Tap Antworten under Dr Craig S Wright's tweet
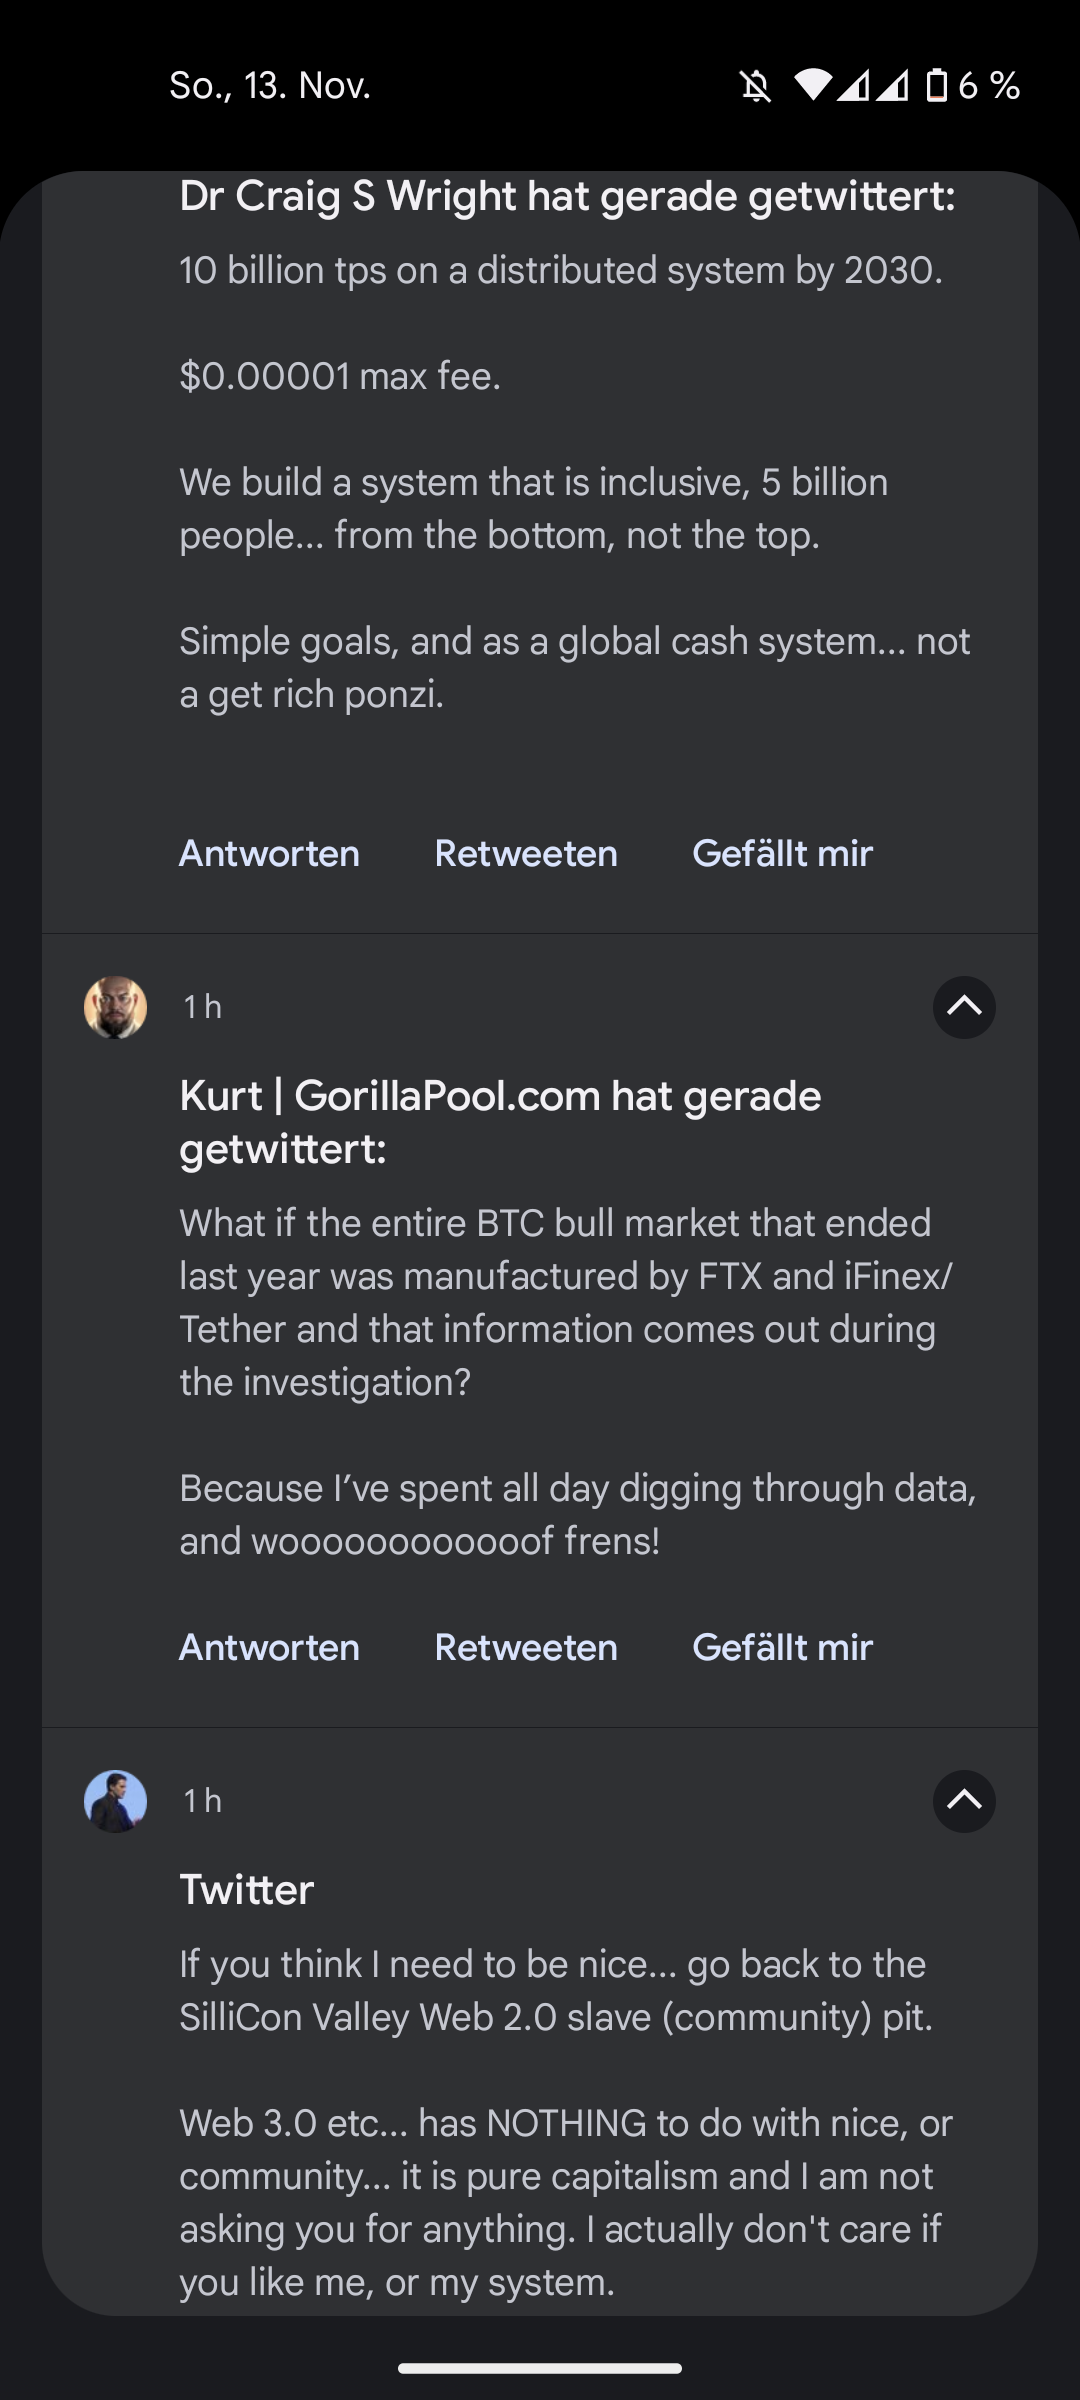The width and height of the screenshot is (1080, 2400). click(269, 854)
